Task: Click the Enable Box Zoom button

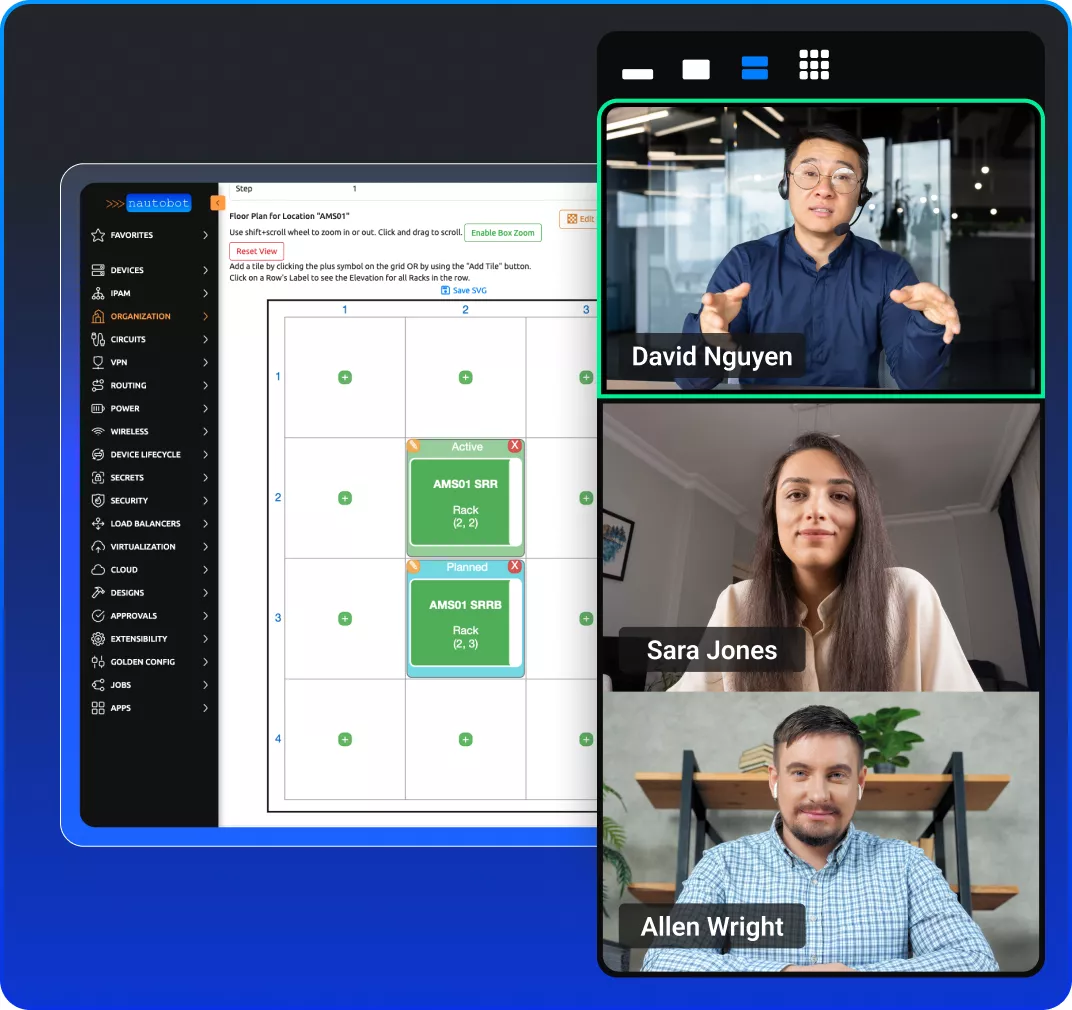Action: click(x=502, y=232)
